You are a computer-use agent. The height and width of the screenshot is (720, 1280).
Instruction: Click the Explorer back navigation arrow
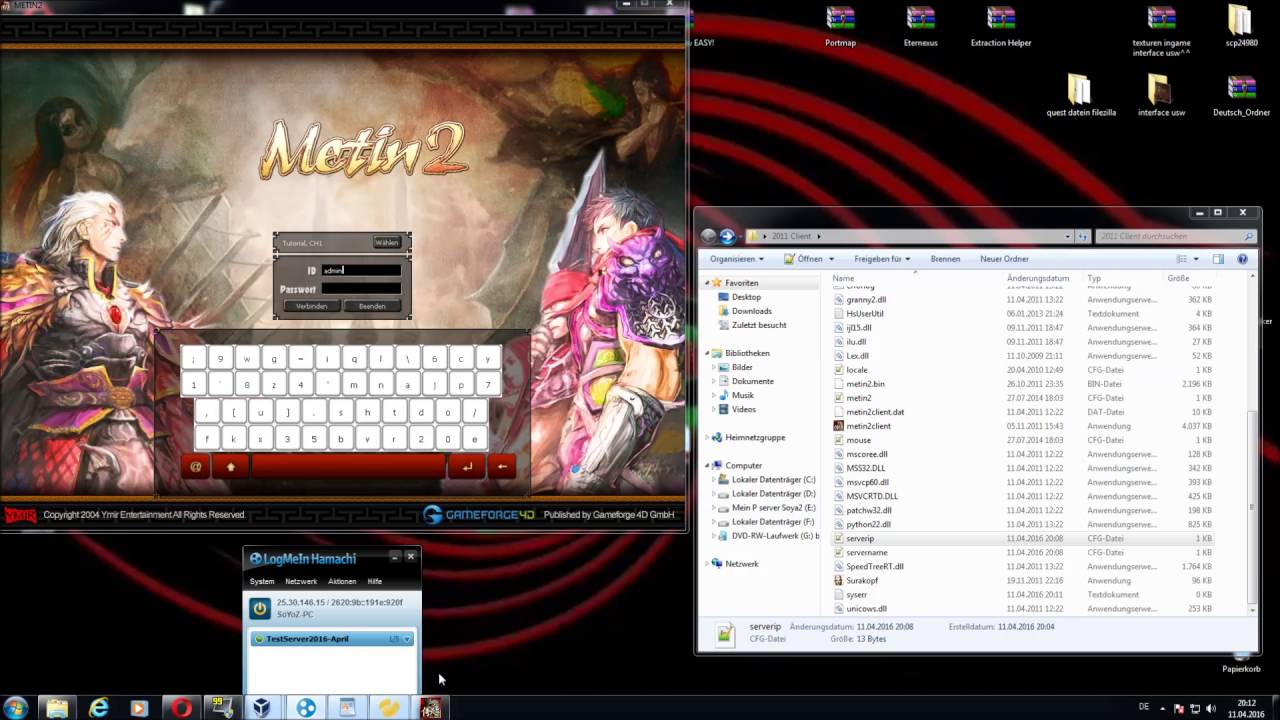click(709, 236)
